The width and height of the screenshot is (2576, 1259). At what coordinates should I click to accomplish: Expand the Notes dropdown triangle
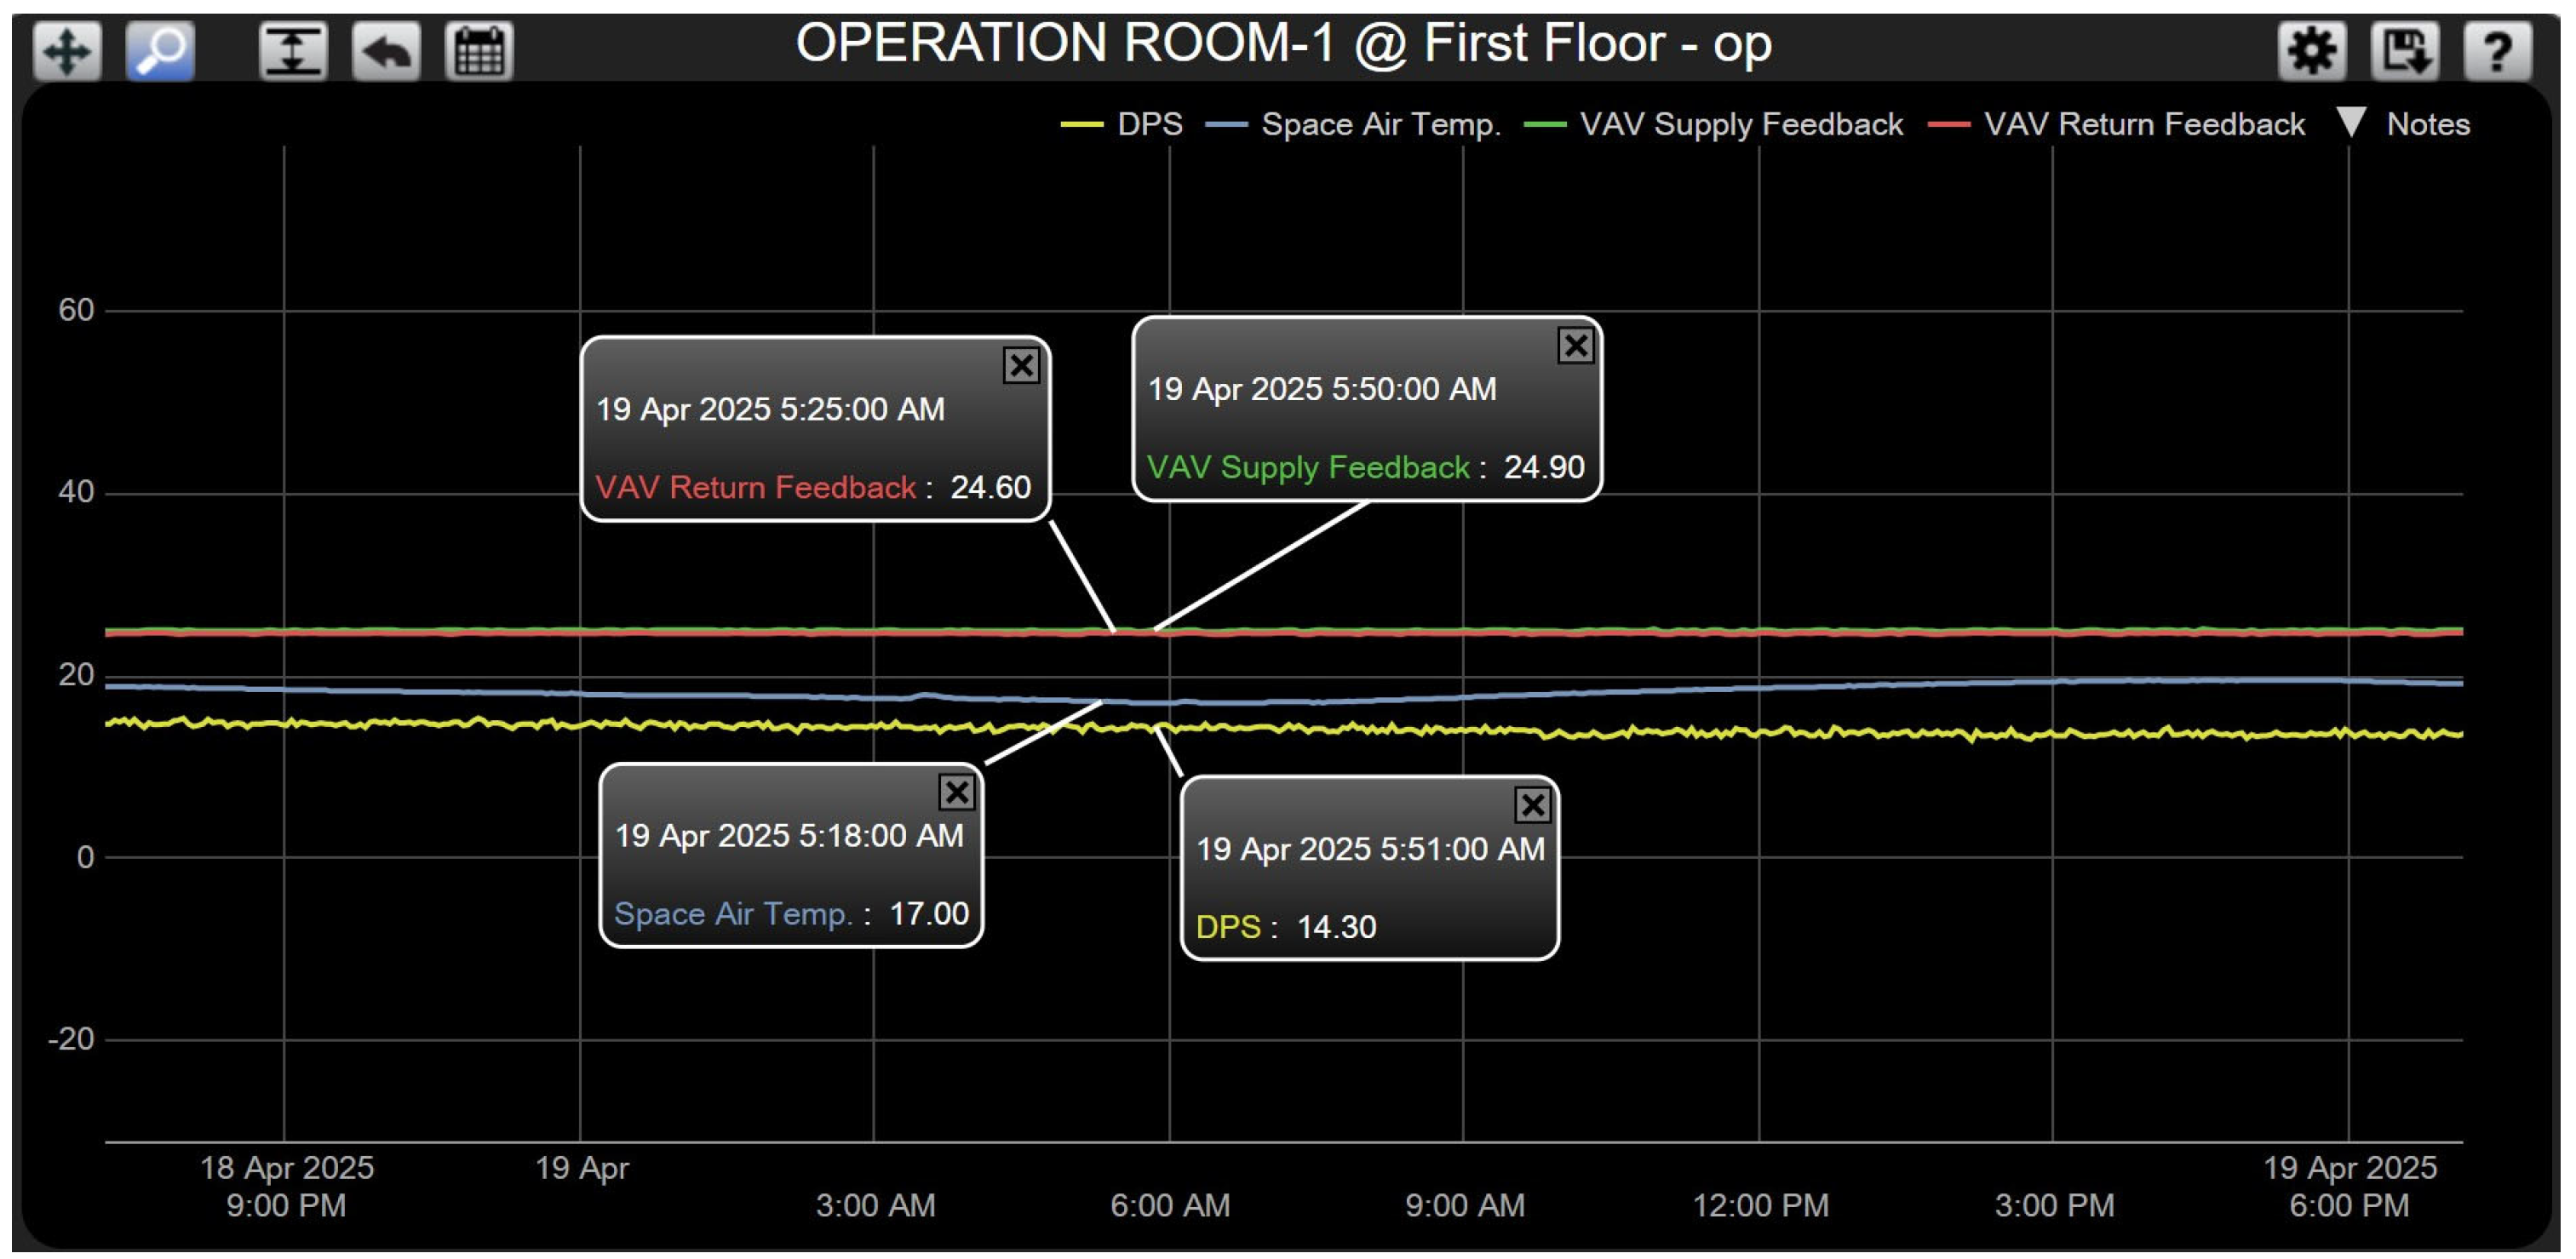[2352, 122]
